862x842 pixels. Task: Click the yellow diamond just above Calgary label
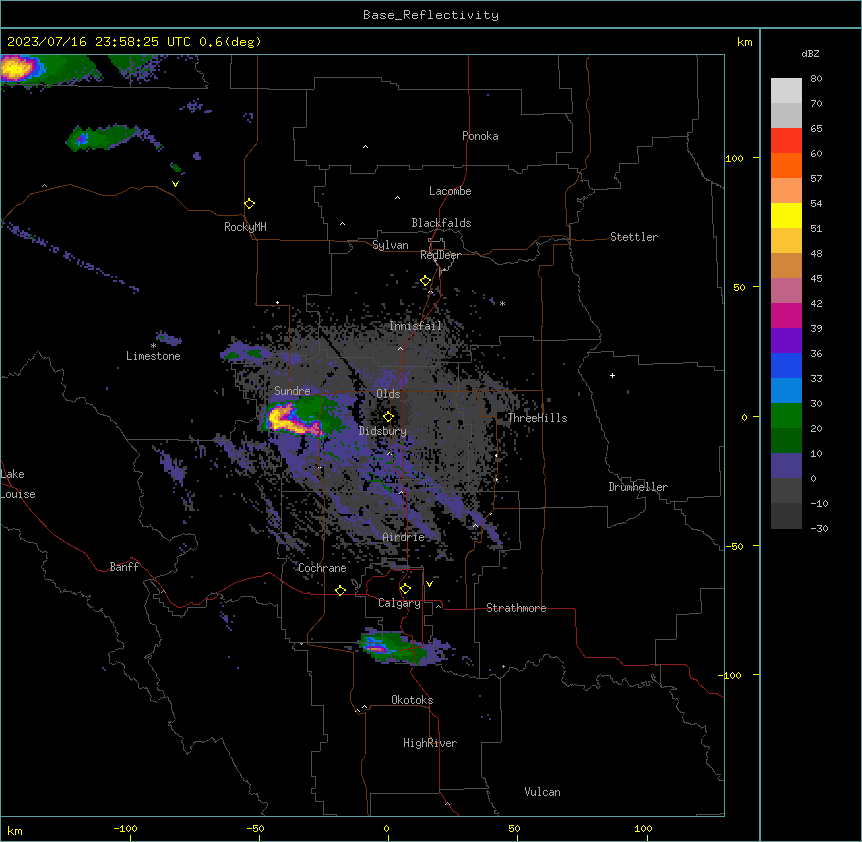click(405, 589)
